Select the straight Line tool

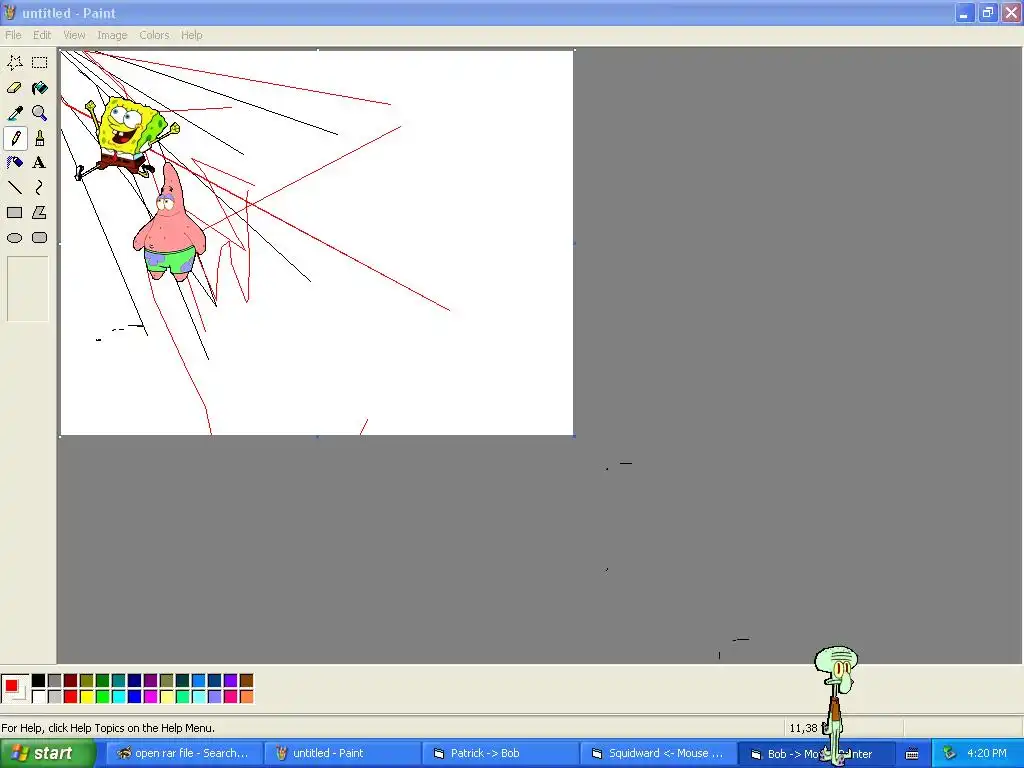pos(14,188)
